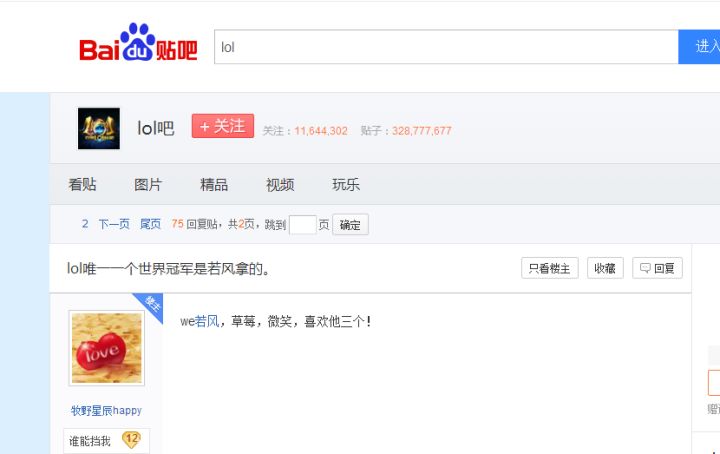Viewport: 720px width, 454px height.
Task: Open the lol吧 forum name link
Action: point(156,129)
